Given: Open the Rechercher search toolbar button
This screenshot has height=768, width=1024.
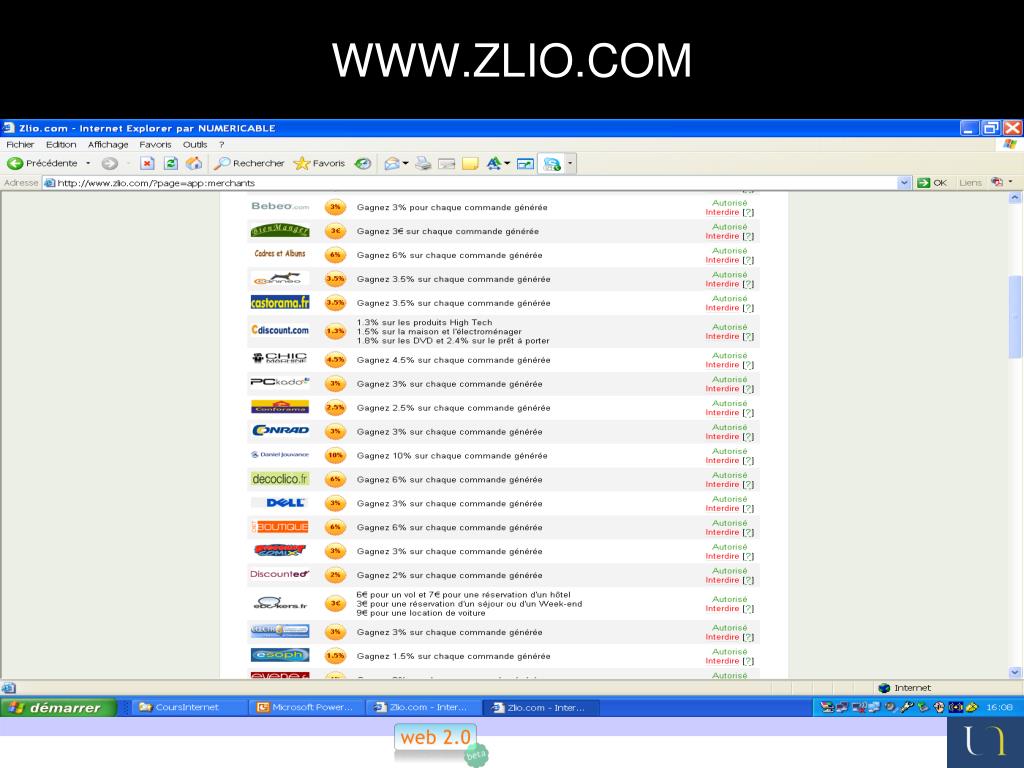Looking at the screenshot, I should pos(250,163).
